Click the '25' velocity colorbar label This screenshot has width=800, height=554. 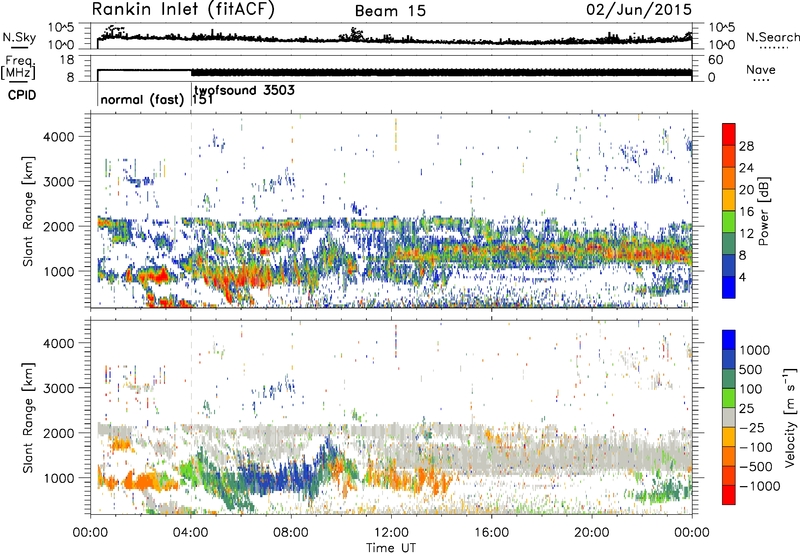tap(746, 408)
